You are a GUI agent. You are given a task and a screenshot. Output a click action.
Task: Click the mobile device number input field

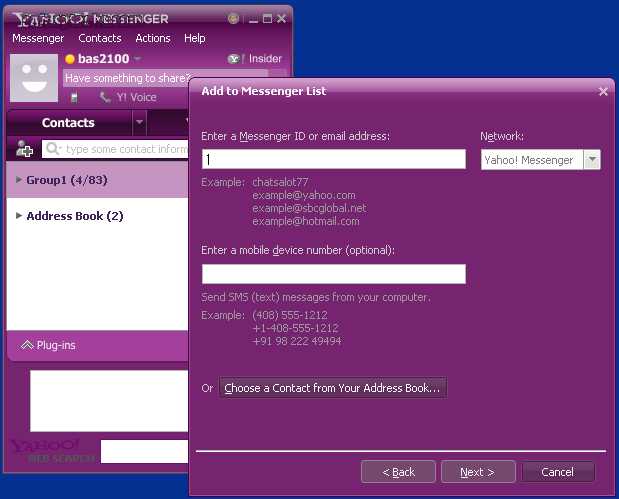[x=334, y=274]
